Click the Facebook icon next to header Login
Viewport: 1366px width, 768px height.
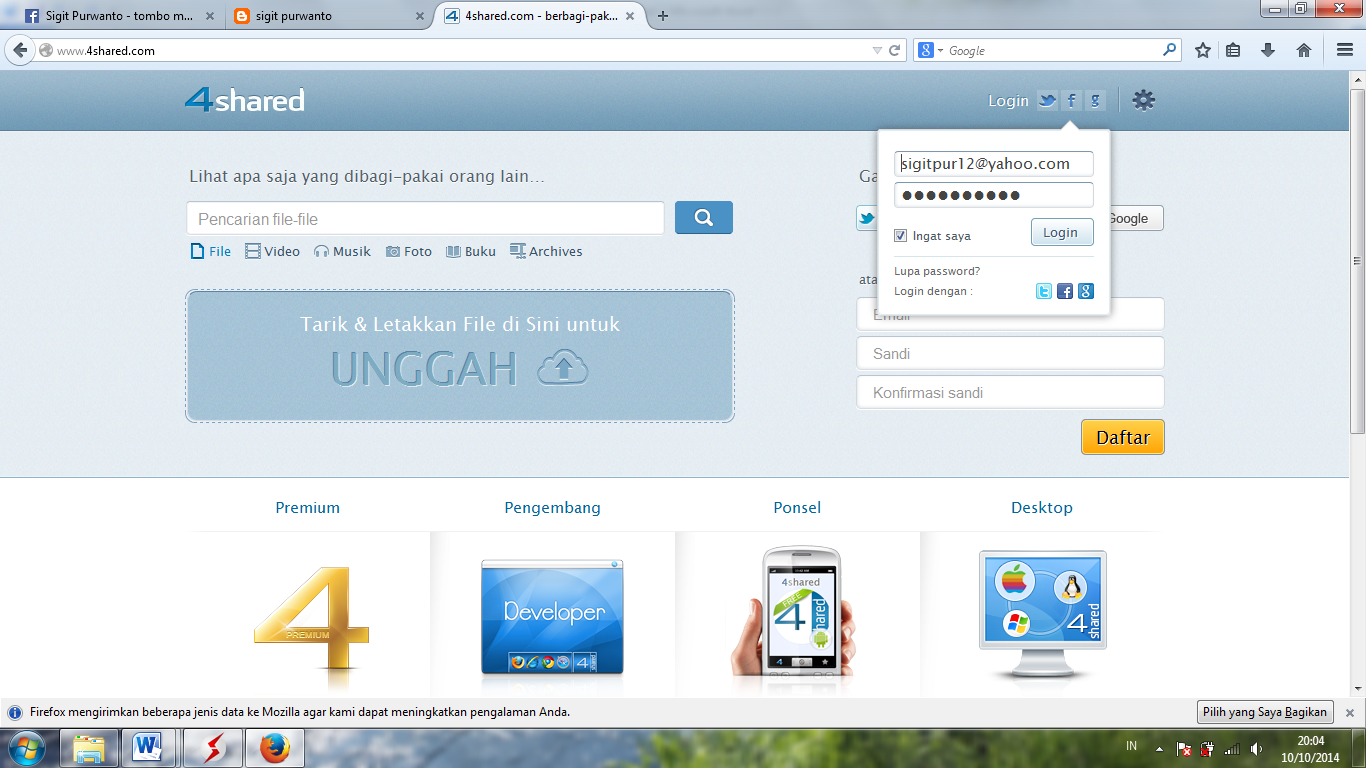(1071, 100)
